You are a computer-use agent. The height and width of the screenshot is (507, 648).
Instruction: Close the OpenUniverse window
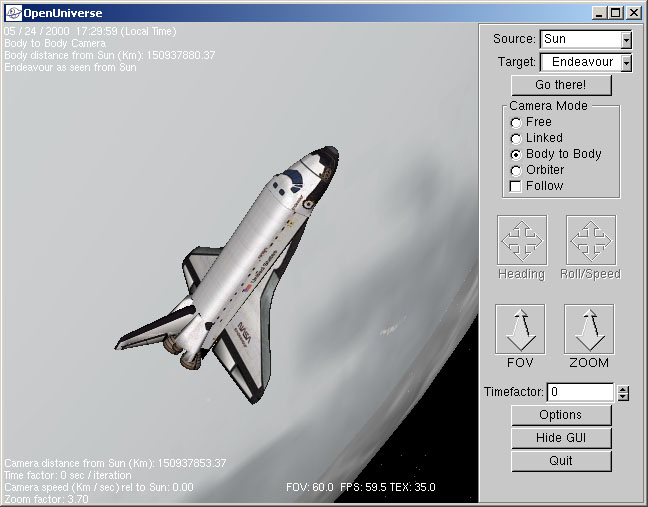633,13
